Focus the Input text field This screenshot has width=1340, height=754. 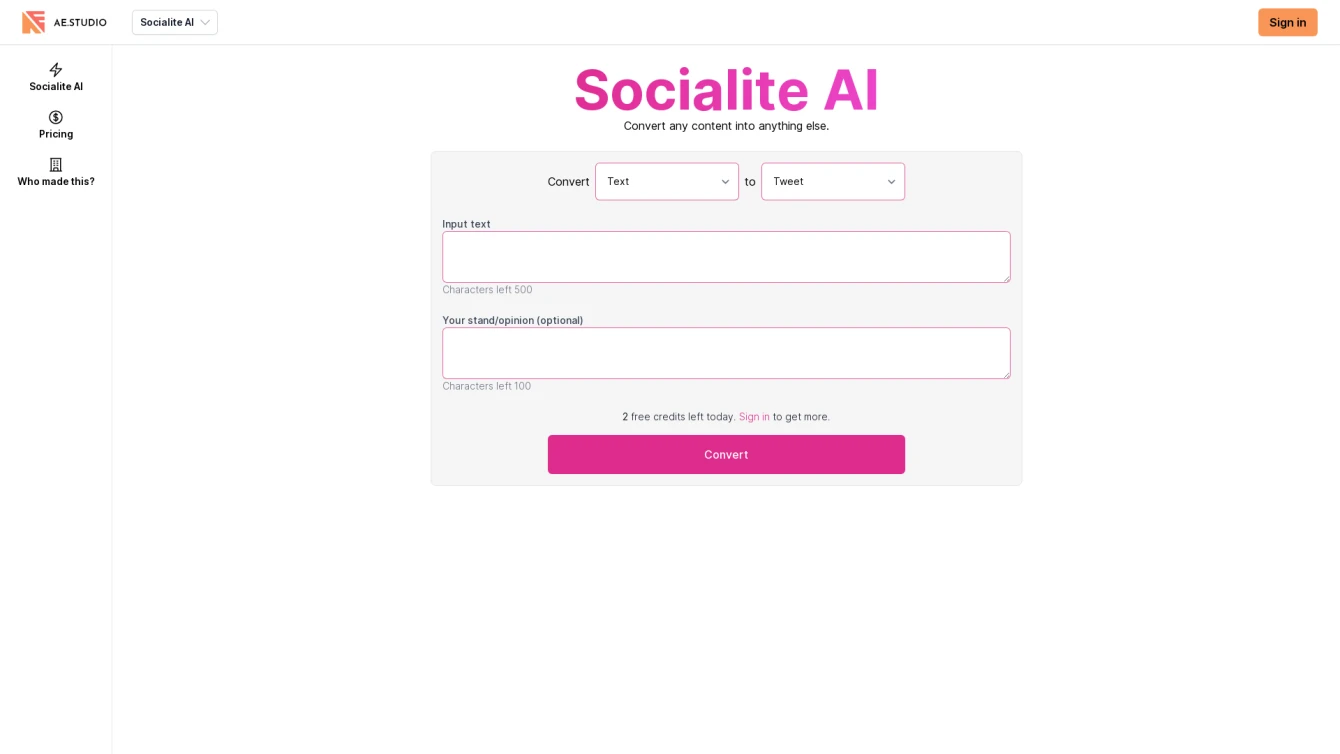(x=726, y=257)
